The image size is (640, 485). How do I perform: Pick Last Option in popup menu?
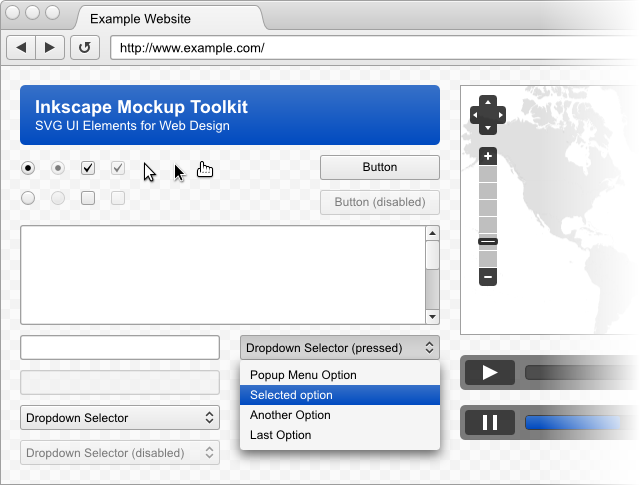coord(340,435)
